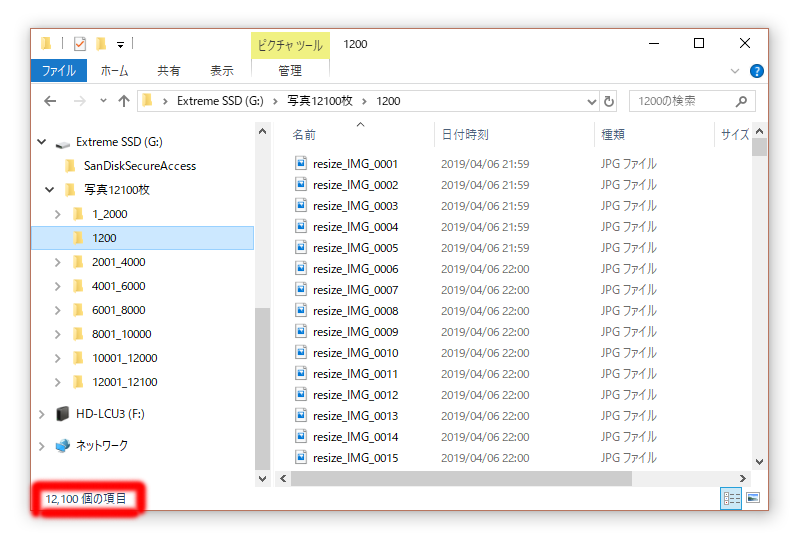Screen dimensions: 800x550
Task: Click the navigation pane scrollbar down arrow
Action: [x=262, y=479]
